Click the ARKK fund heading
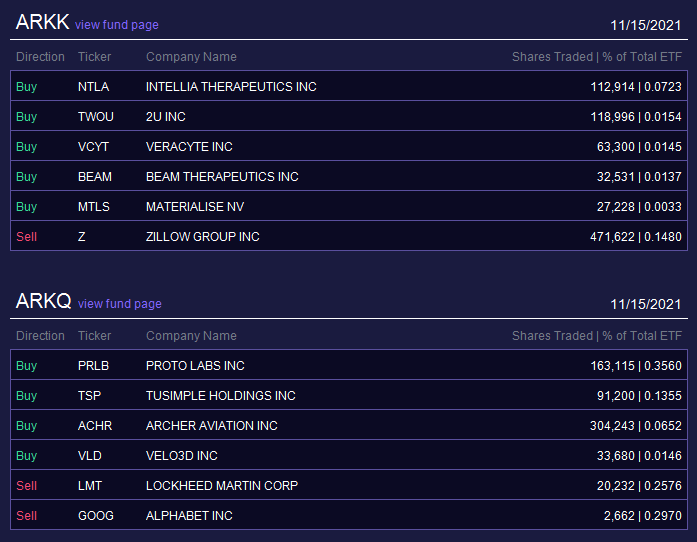This screenshot has height=542, width=697. [x=42, y=22]
